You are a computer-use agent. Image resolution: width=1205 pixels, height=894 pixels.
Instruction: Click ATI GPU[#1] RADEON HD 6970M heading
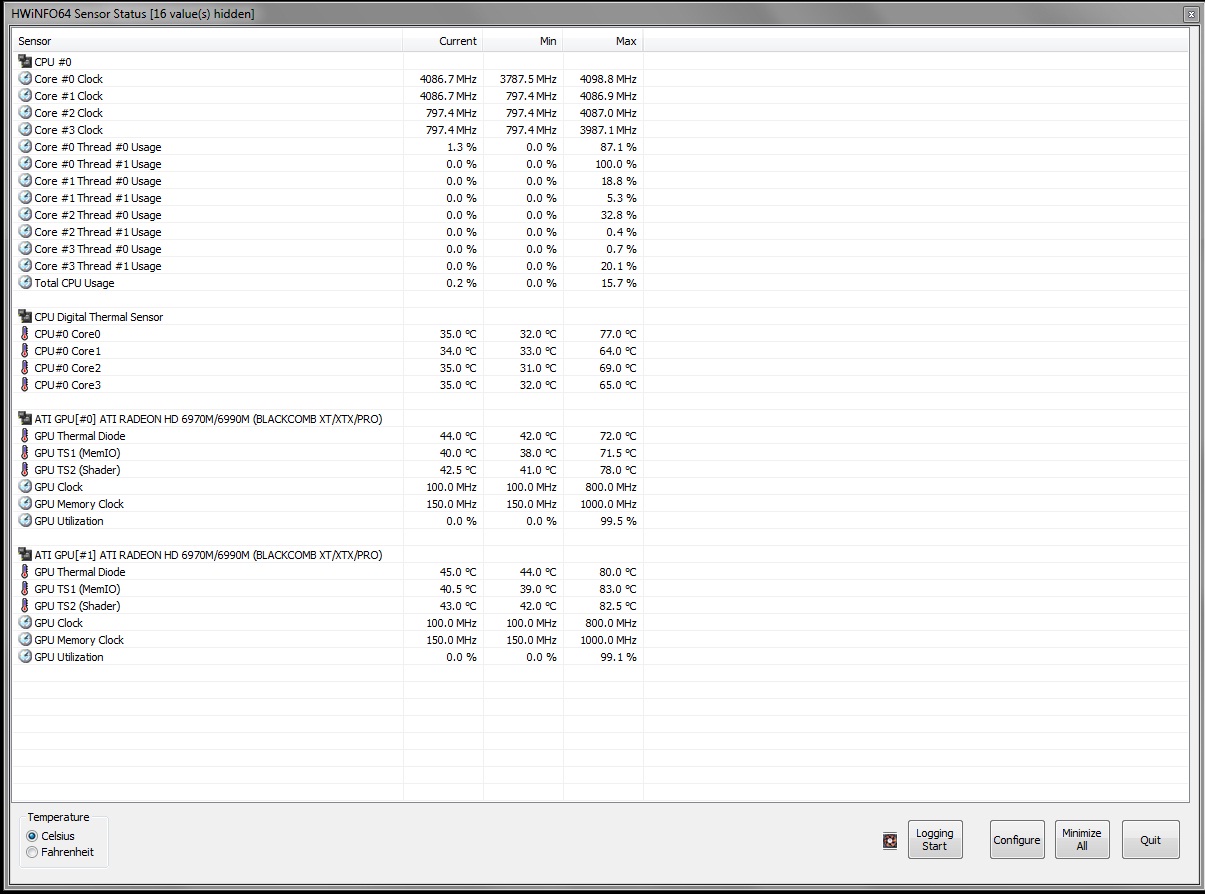click(x=208, y=555)
